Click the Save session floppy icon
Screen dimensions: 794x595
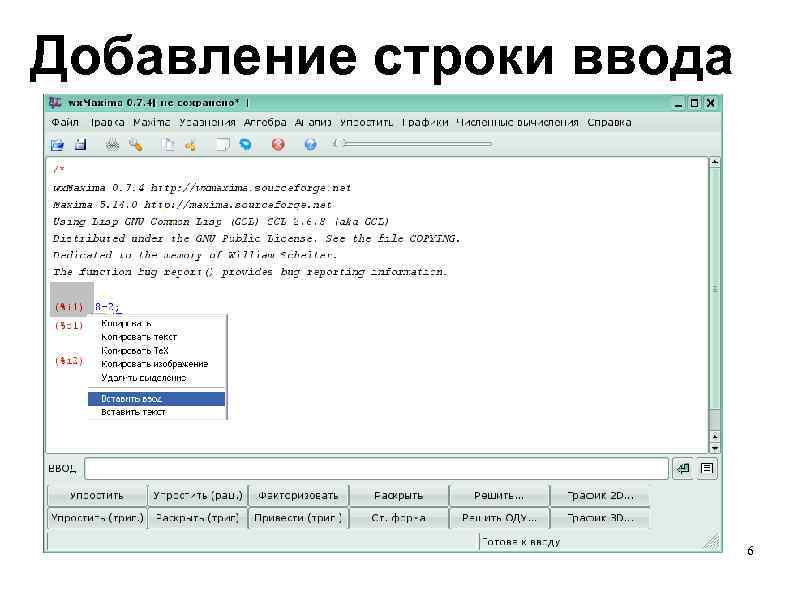pyautogui.click(x=81, y=145)
